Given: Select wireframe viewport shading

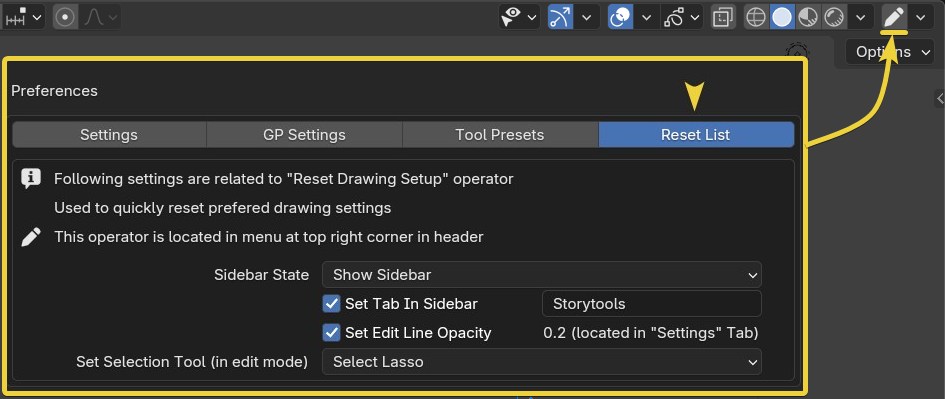Looking at the screenshot, I should pos(756,17).
